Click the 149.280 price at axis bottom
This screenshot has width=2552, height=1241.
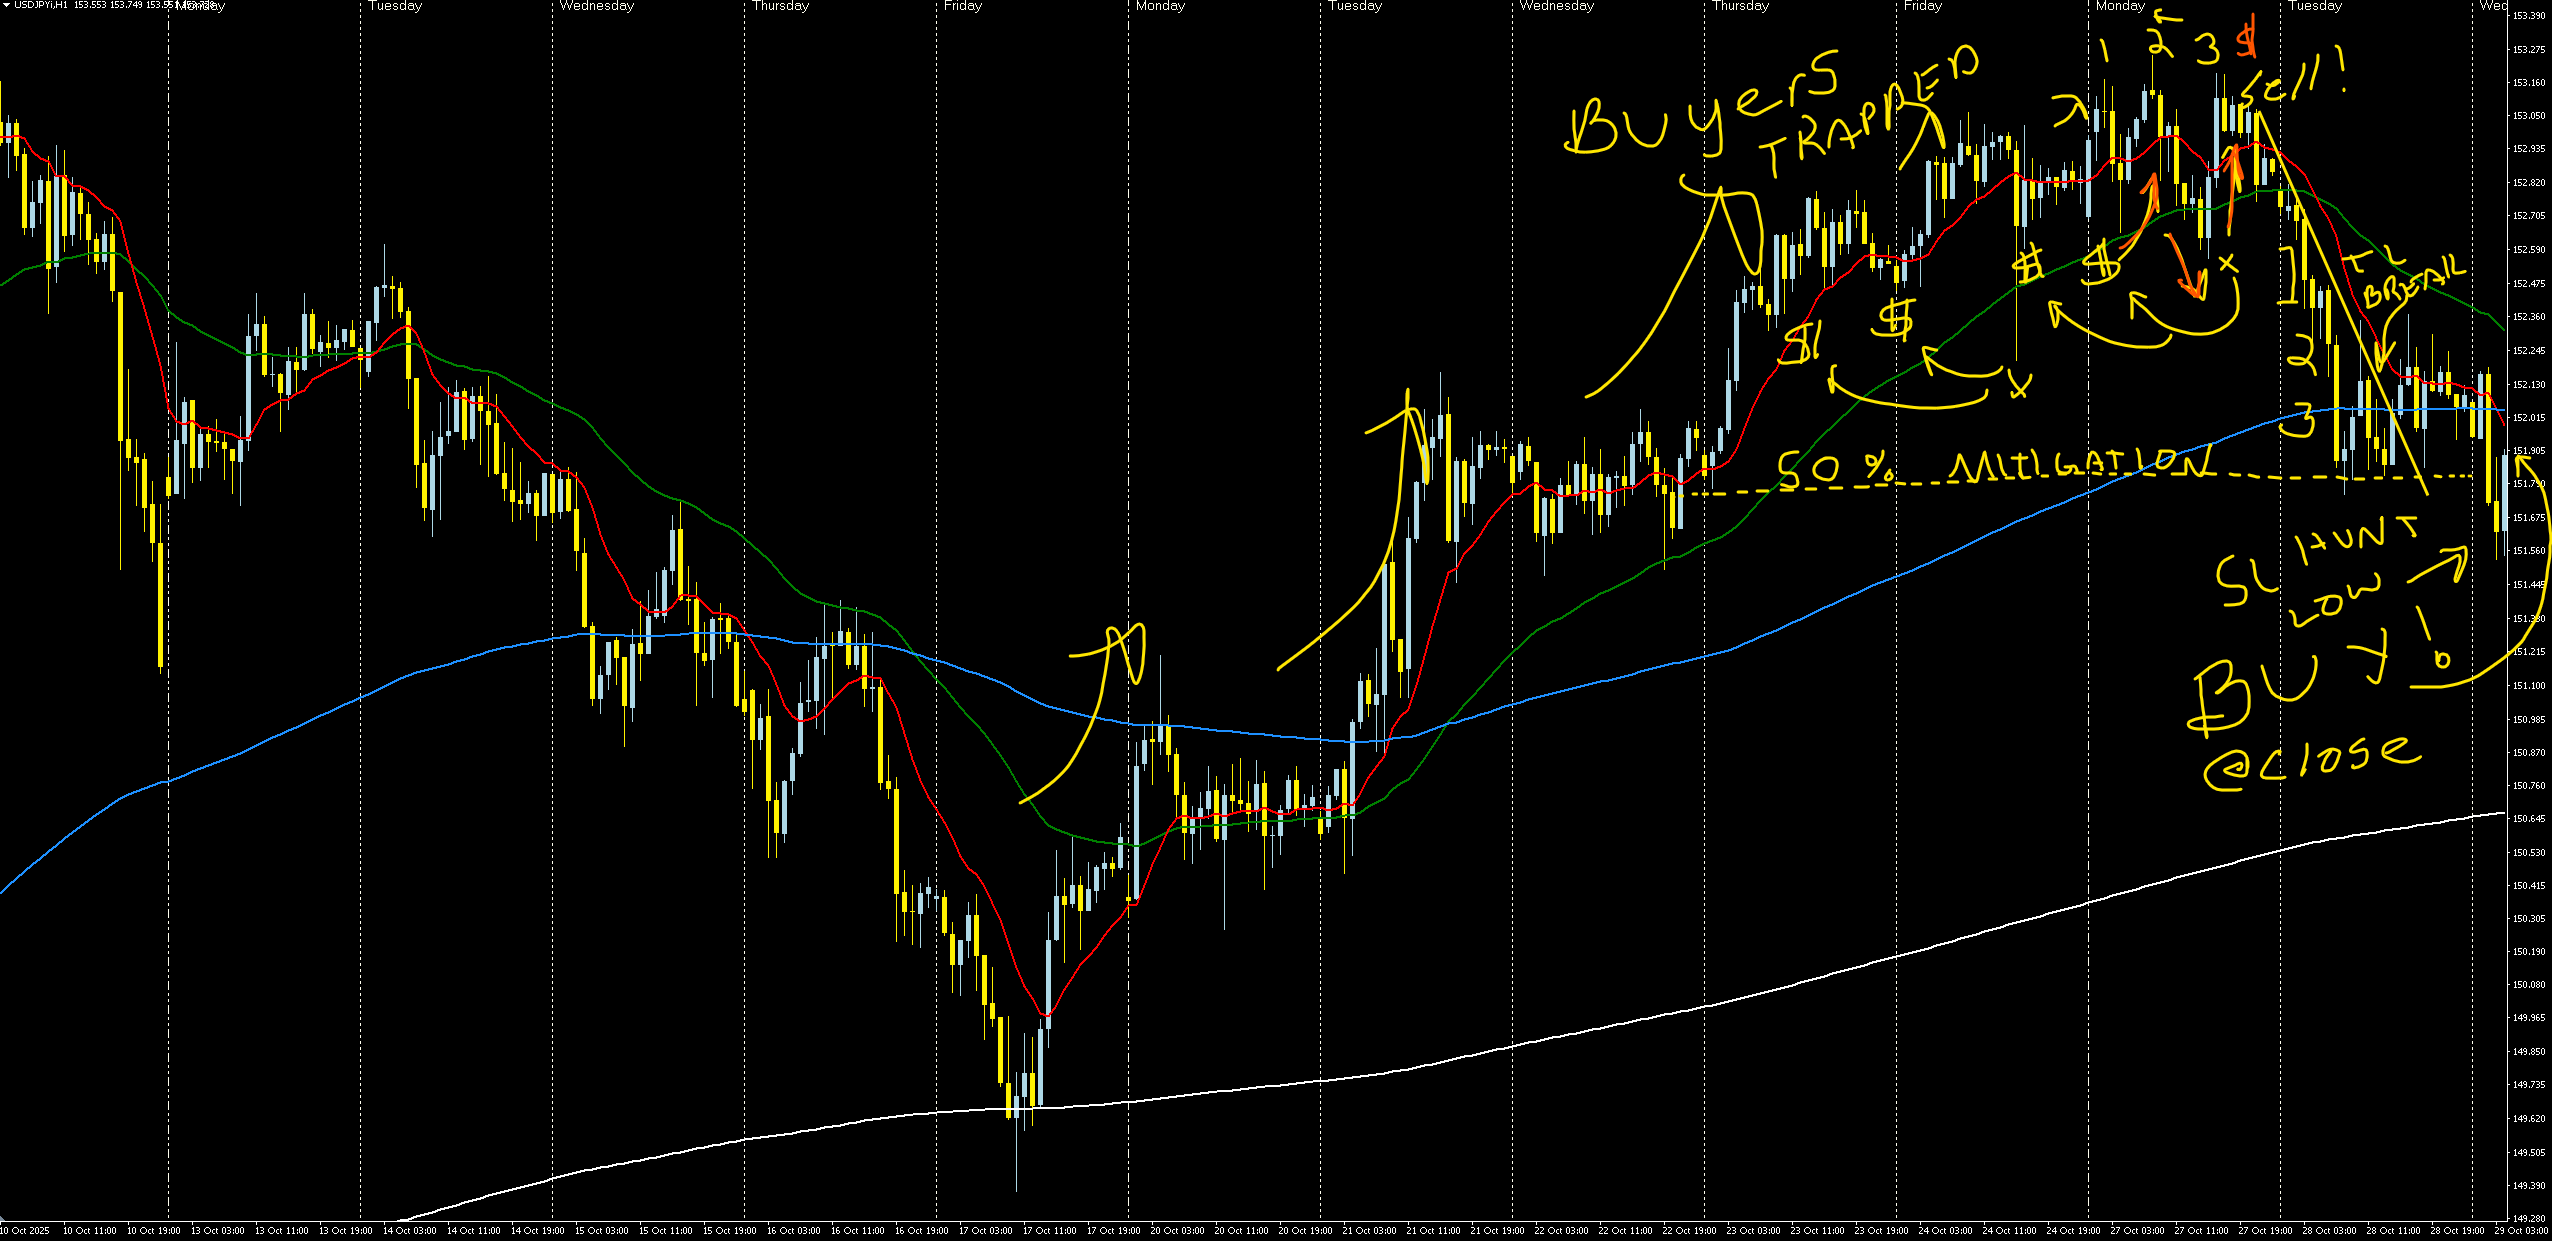(2528, 1219)
